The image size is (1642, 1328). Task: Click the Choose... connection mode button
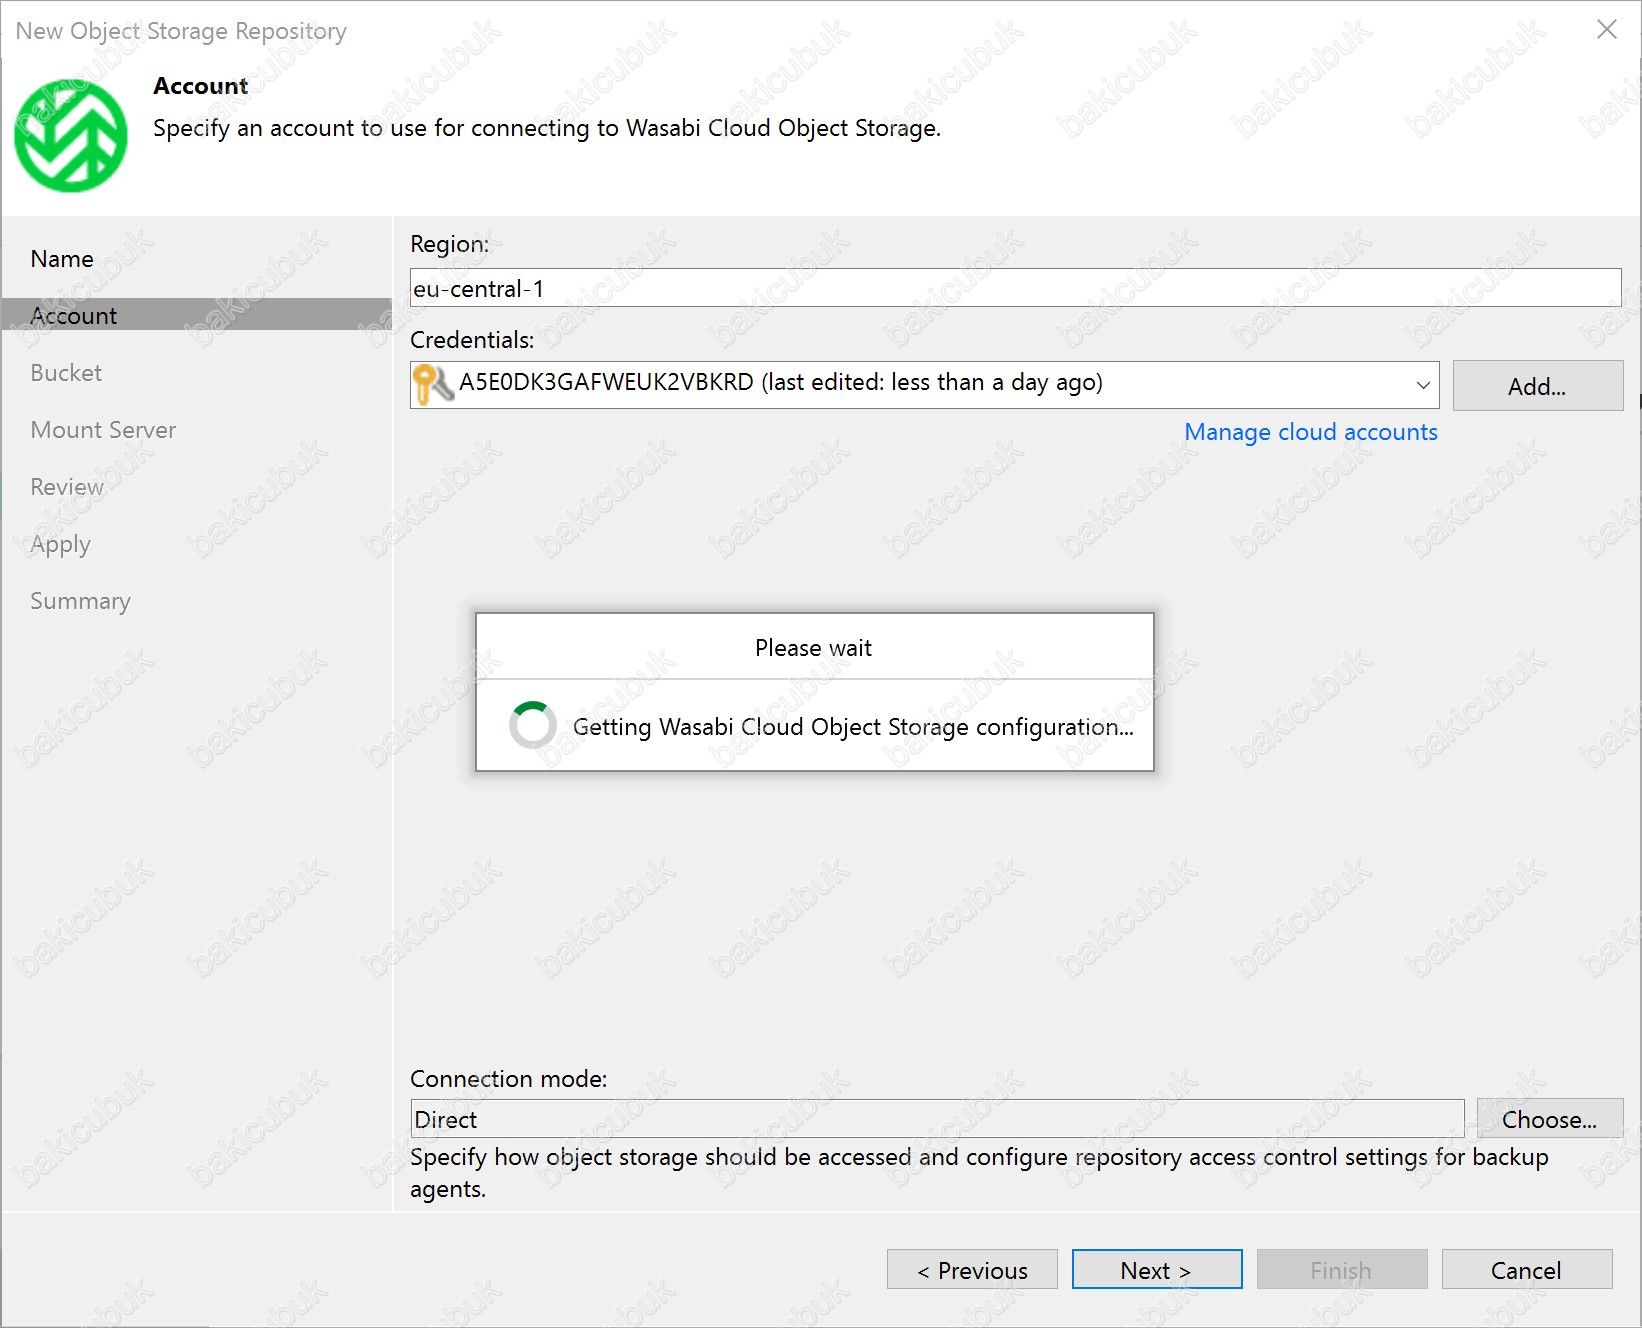1548,1119
